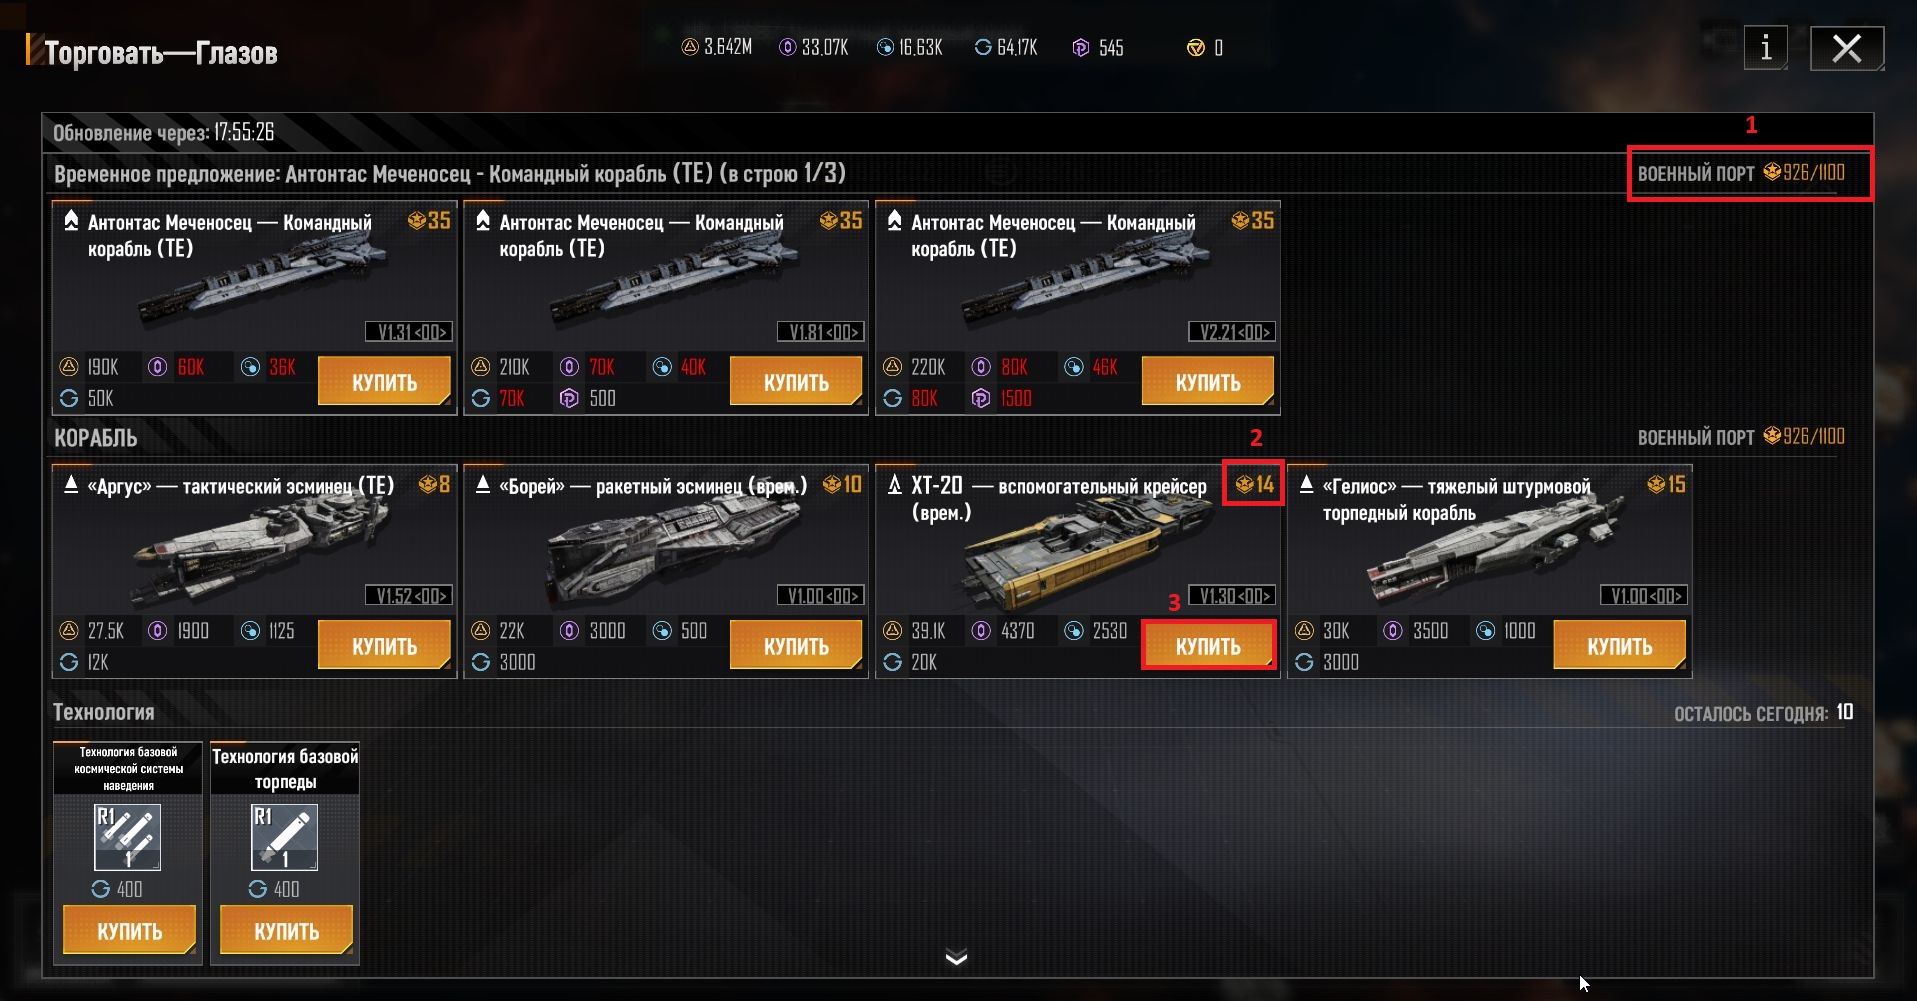Screen dimensions: 1917x1001
Task: Buy the V2.21 Антонтас Меченосец command ship
Action: click(x=1208, y=382)
